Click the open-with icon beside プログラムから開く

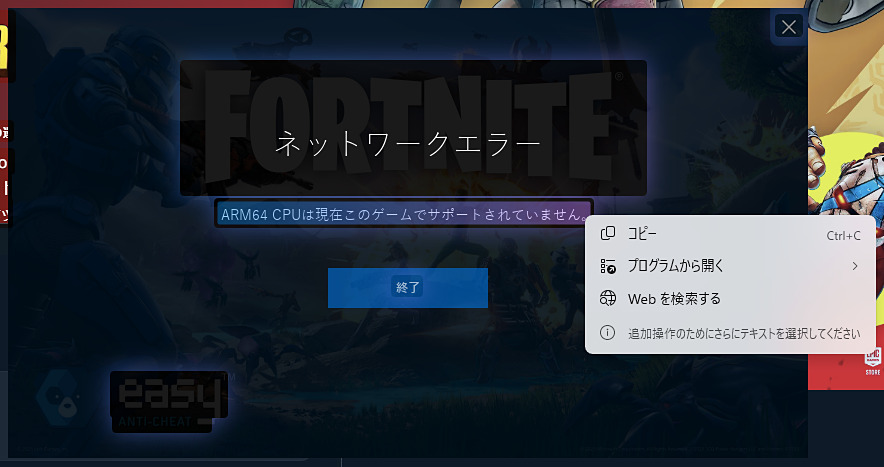coord(608,266)
